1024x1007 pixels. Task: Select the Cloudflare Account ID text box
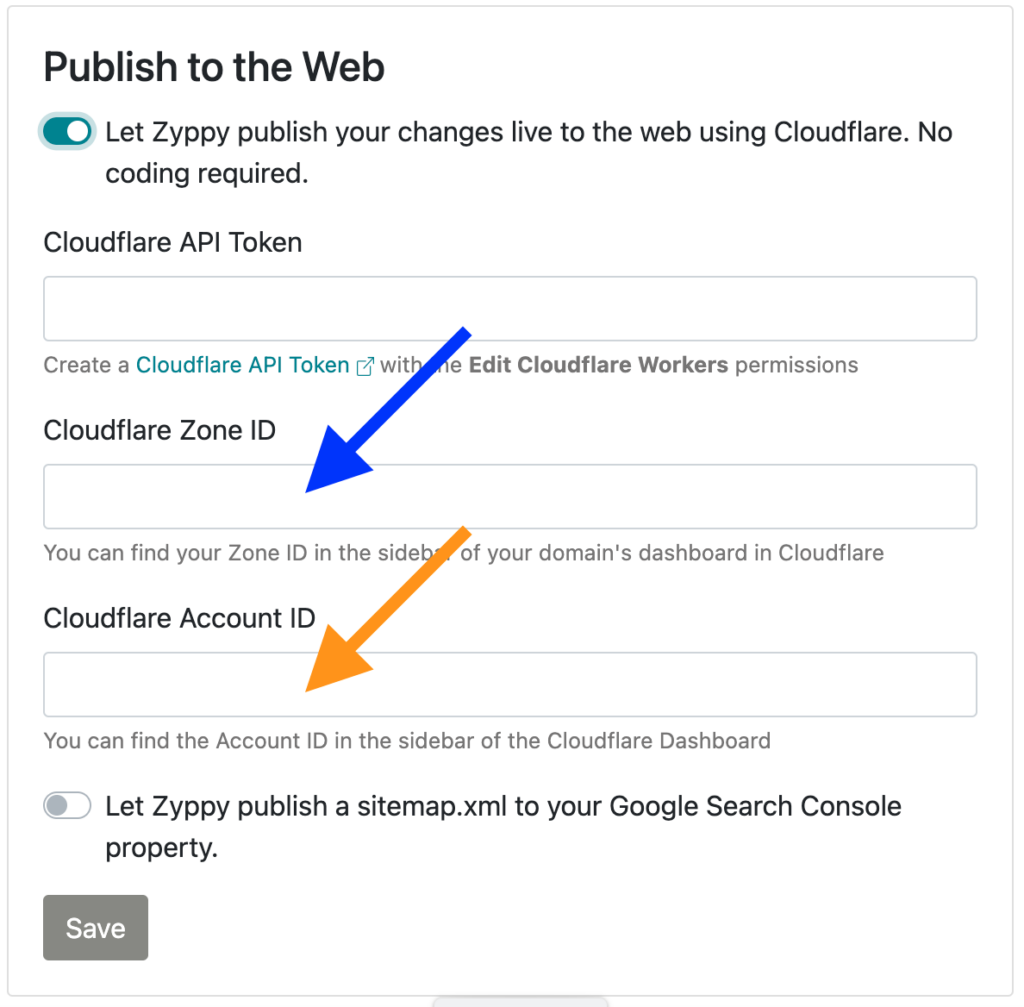coord(510,684)
